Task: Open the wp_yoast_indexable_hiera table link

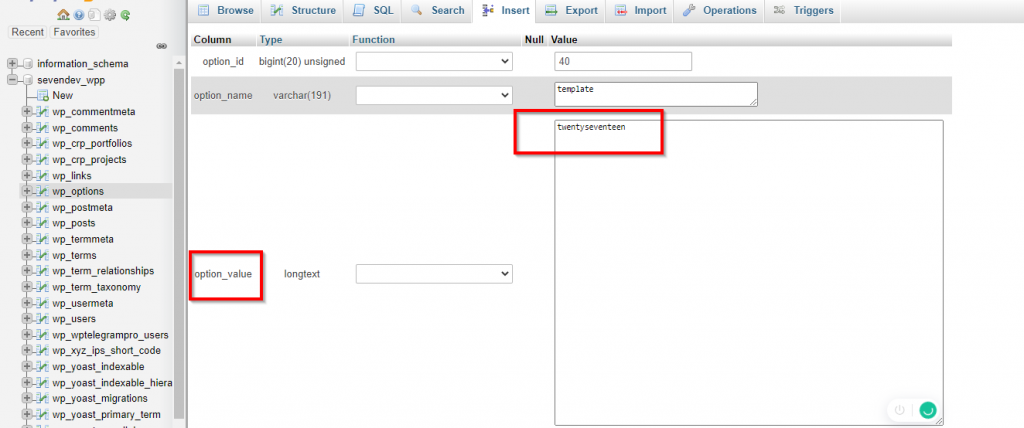Action: click(112, 383)
